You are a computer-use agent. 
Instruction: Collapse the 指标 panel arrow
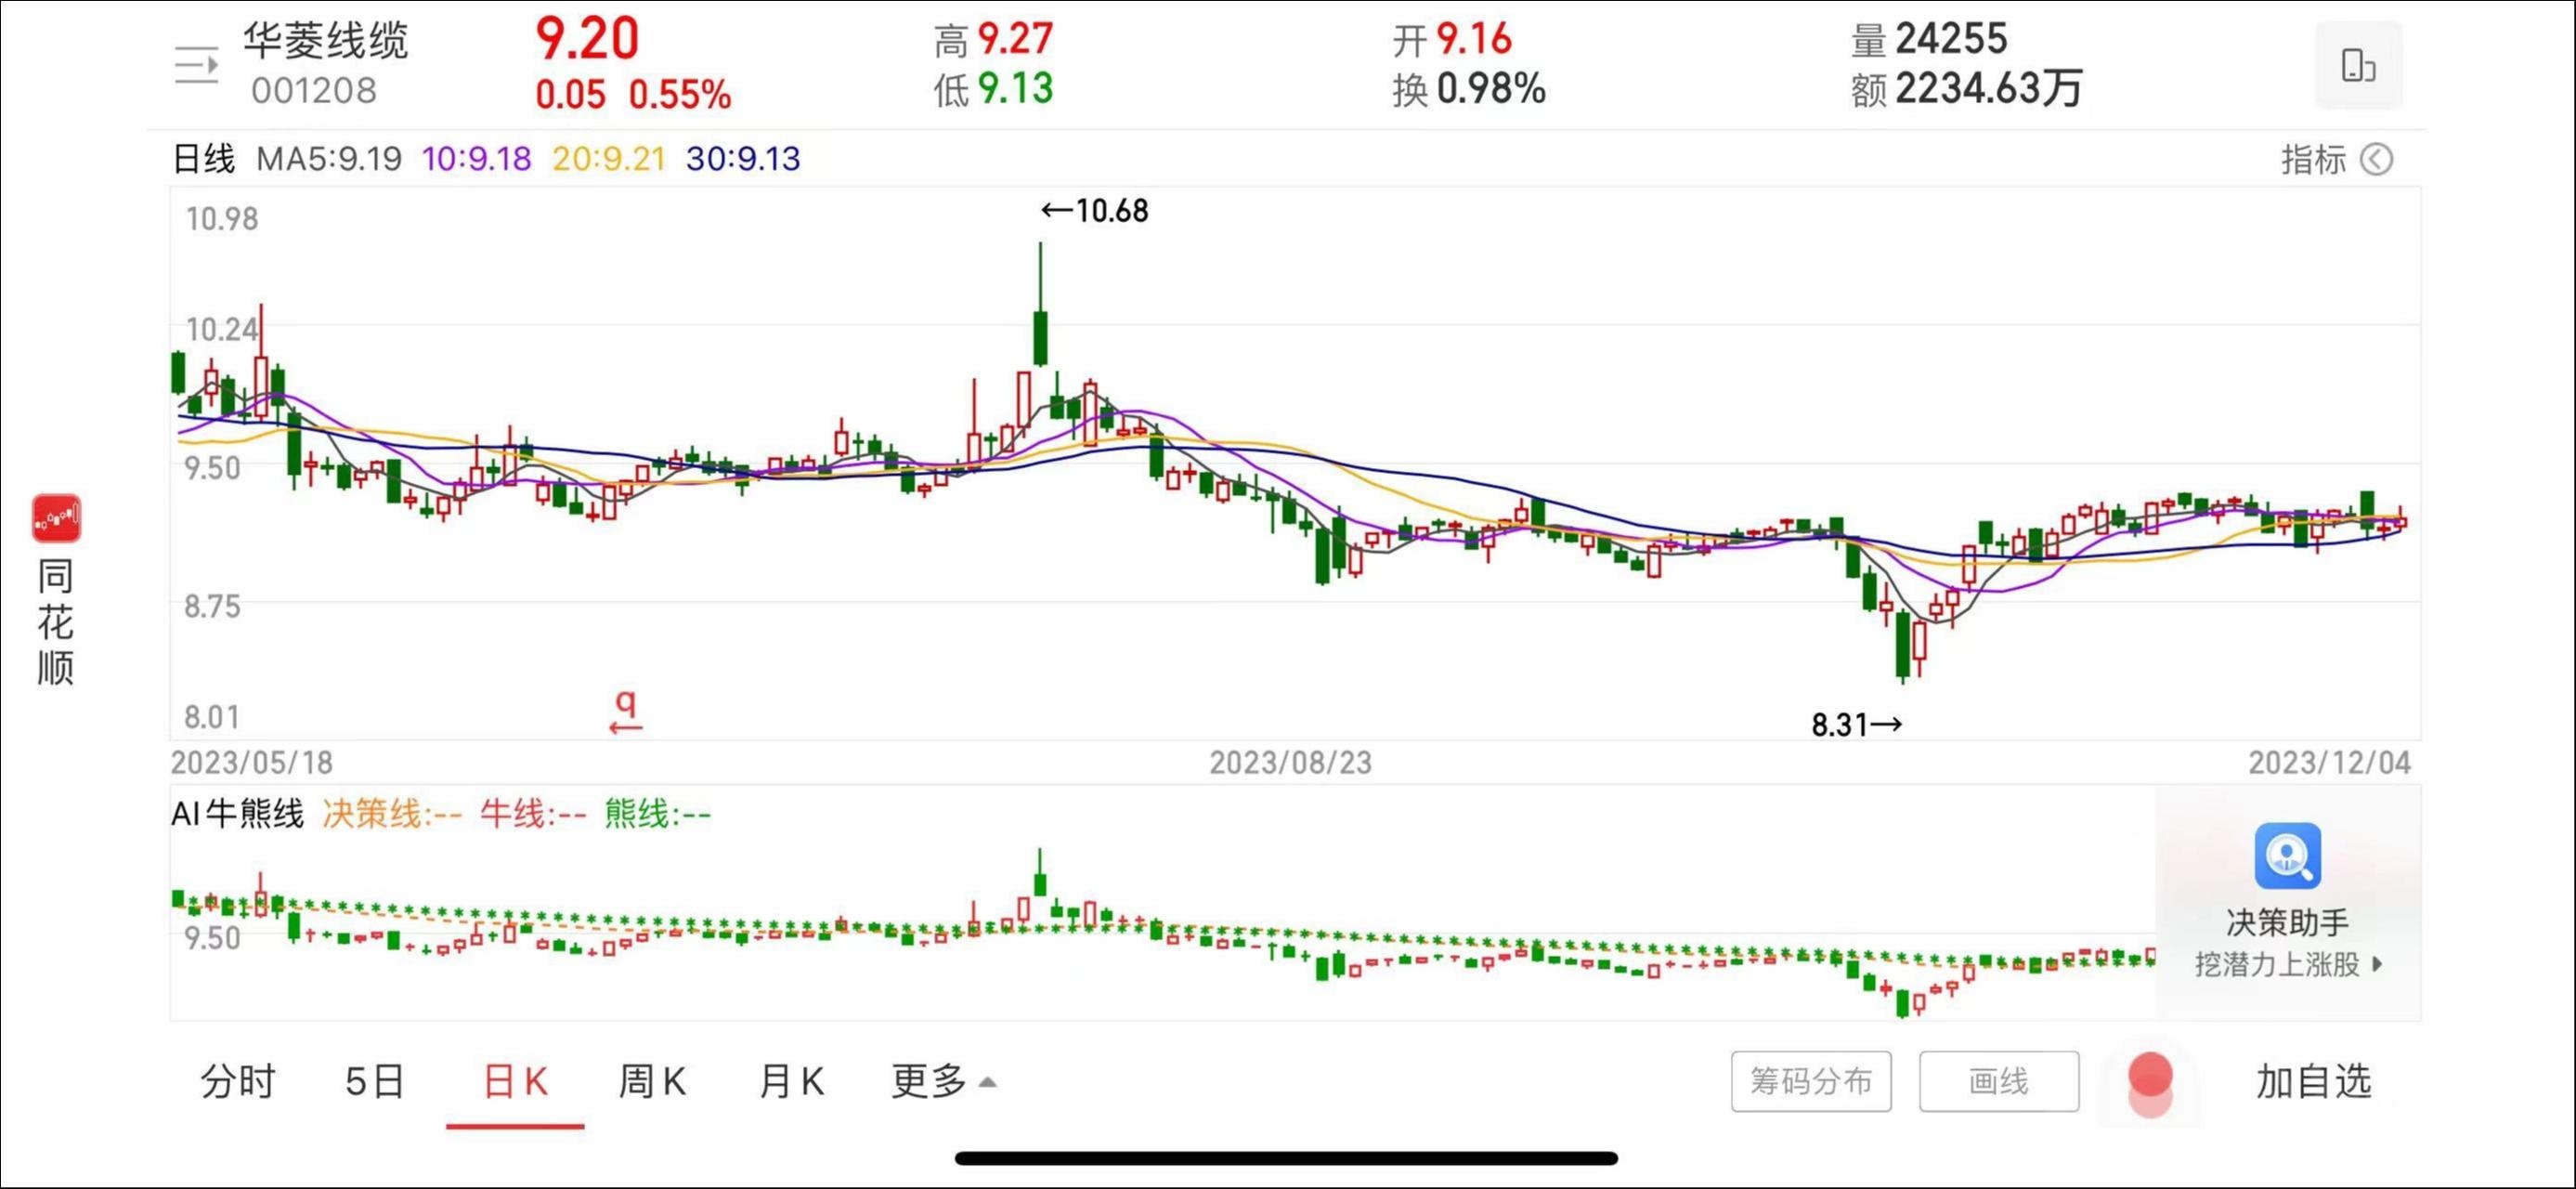pyautogui.click(x=2376, y=159)
